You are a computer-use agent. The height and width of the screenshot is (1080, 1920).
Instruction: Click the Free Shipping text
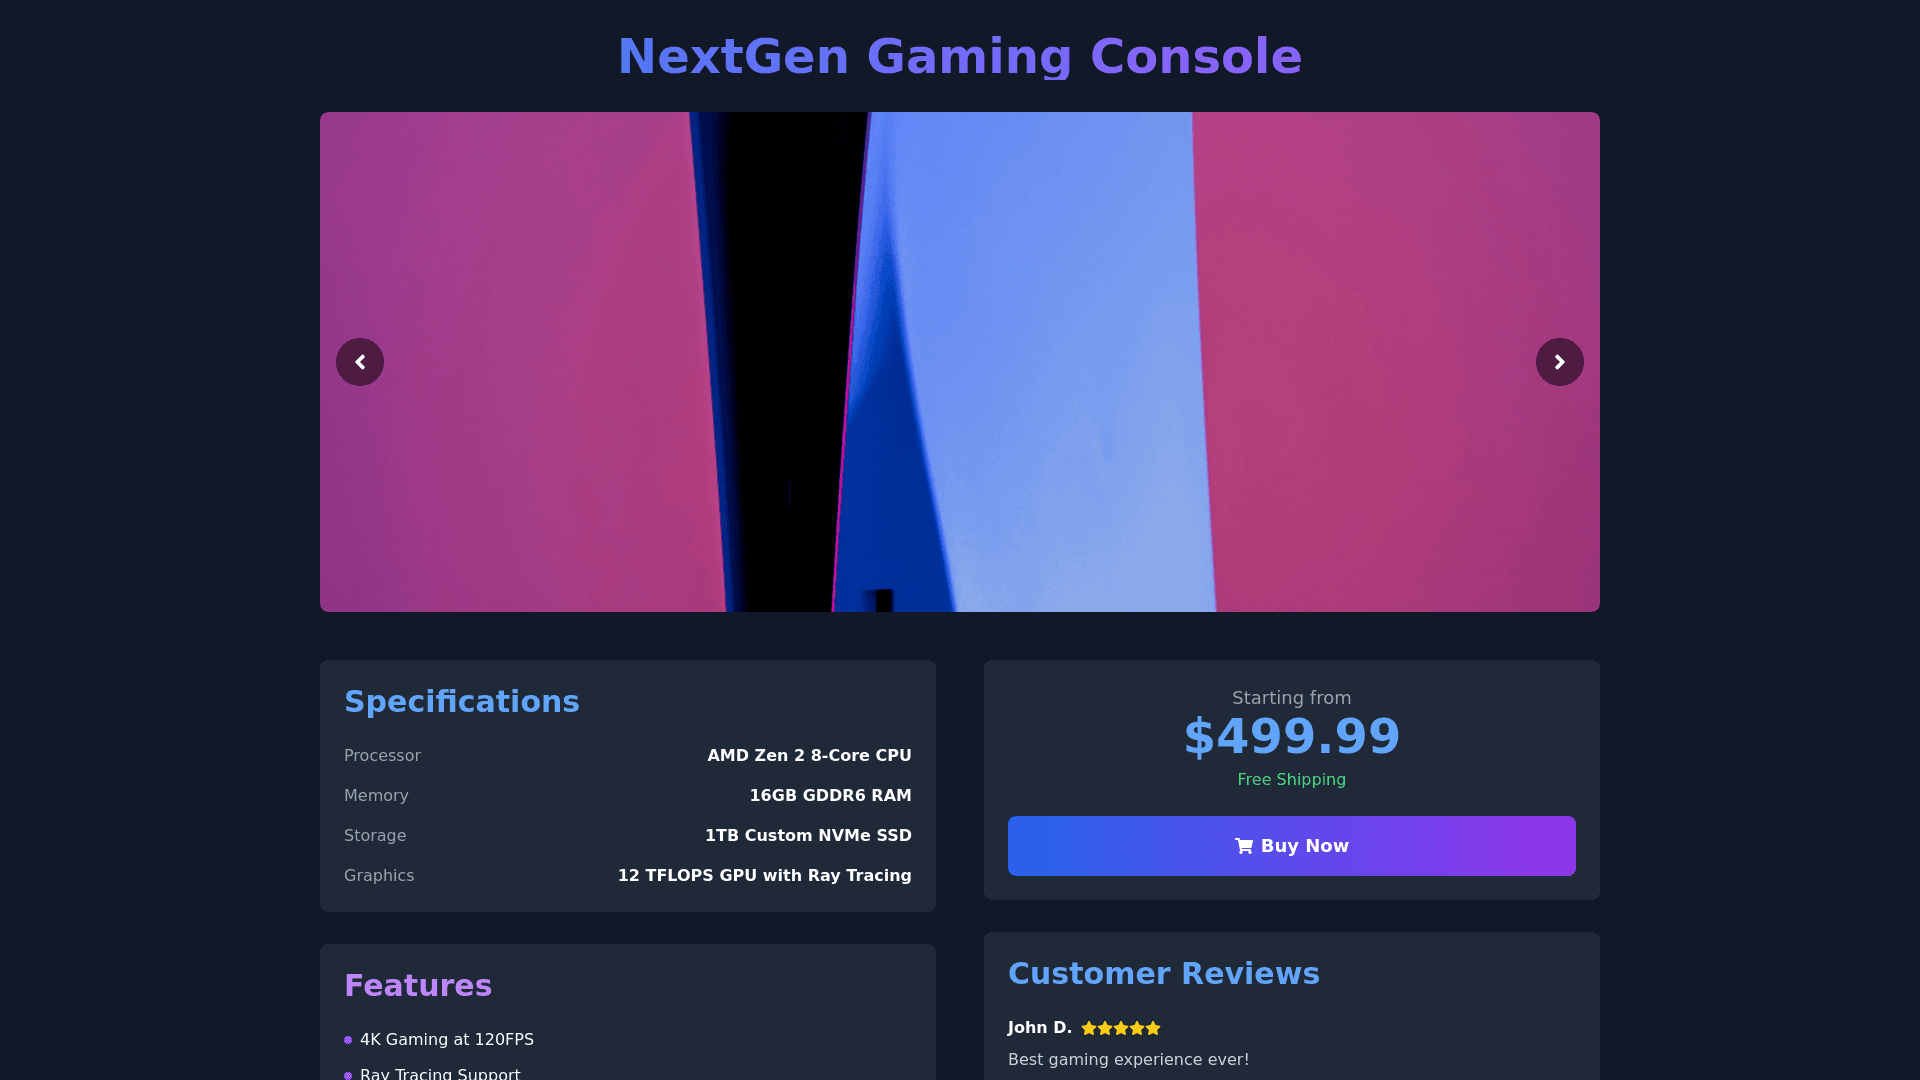[1291, 780]
